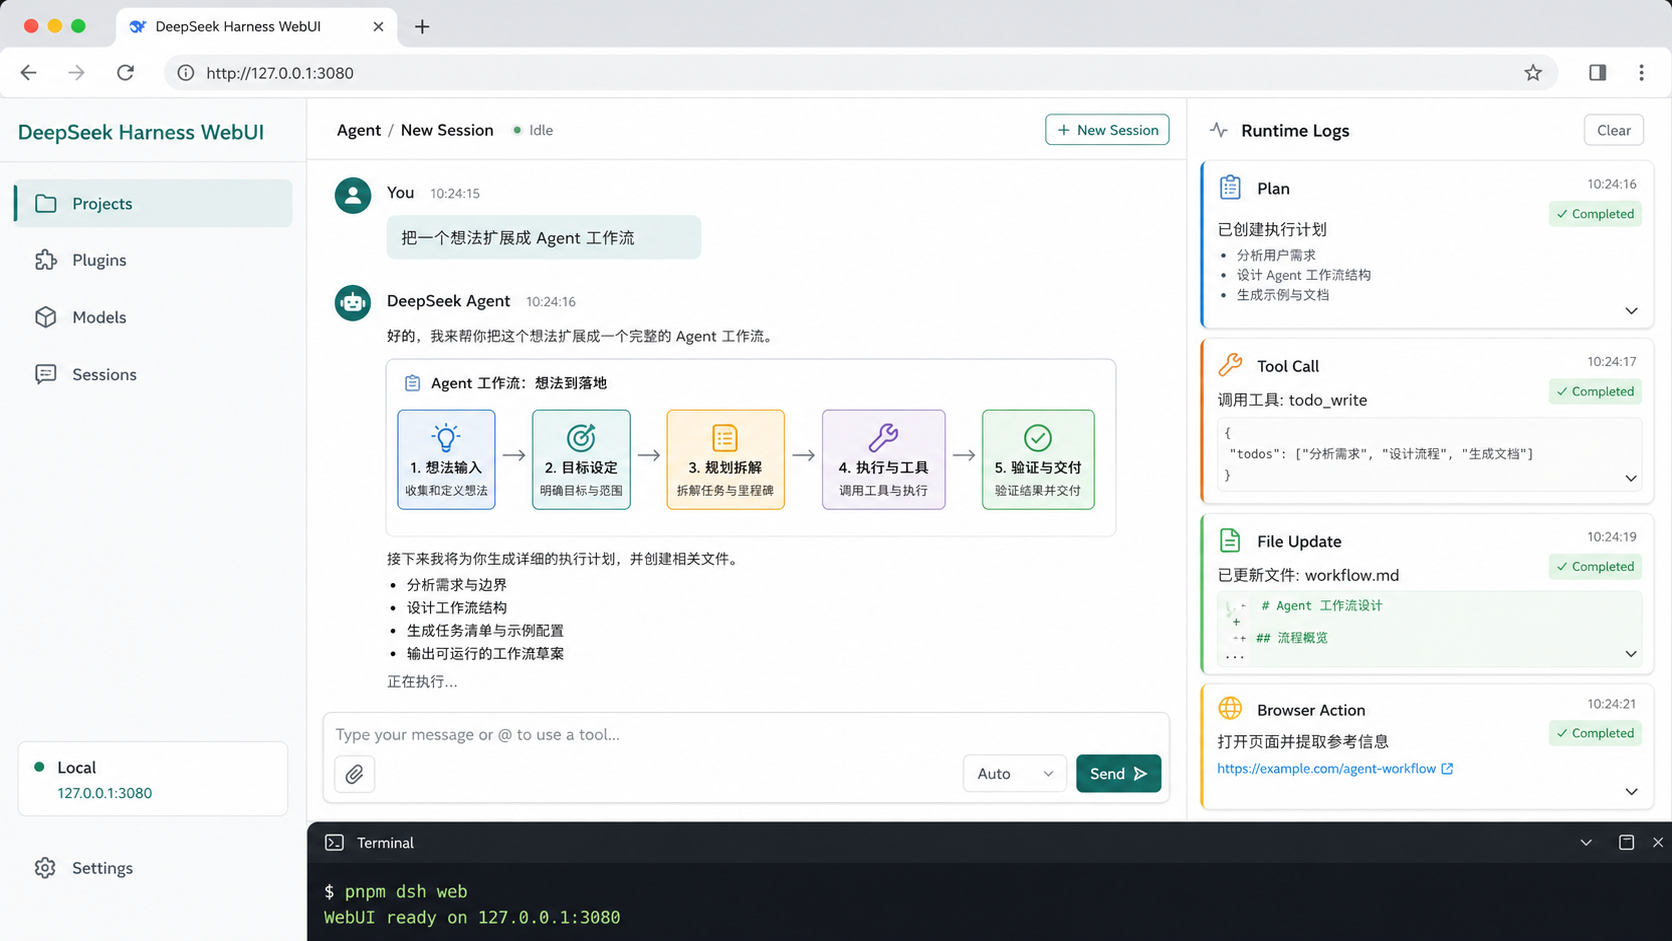Click the Agent breadcrumb in header
This screenshot has width=1672, height=941.
tap(359, 130)
